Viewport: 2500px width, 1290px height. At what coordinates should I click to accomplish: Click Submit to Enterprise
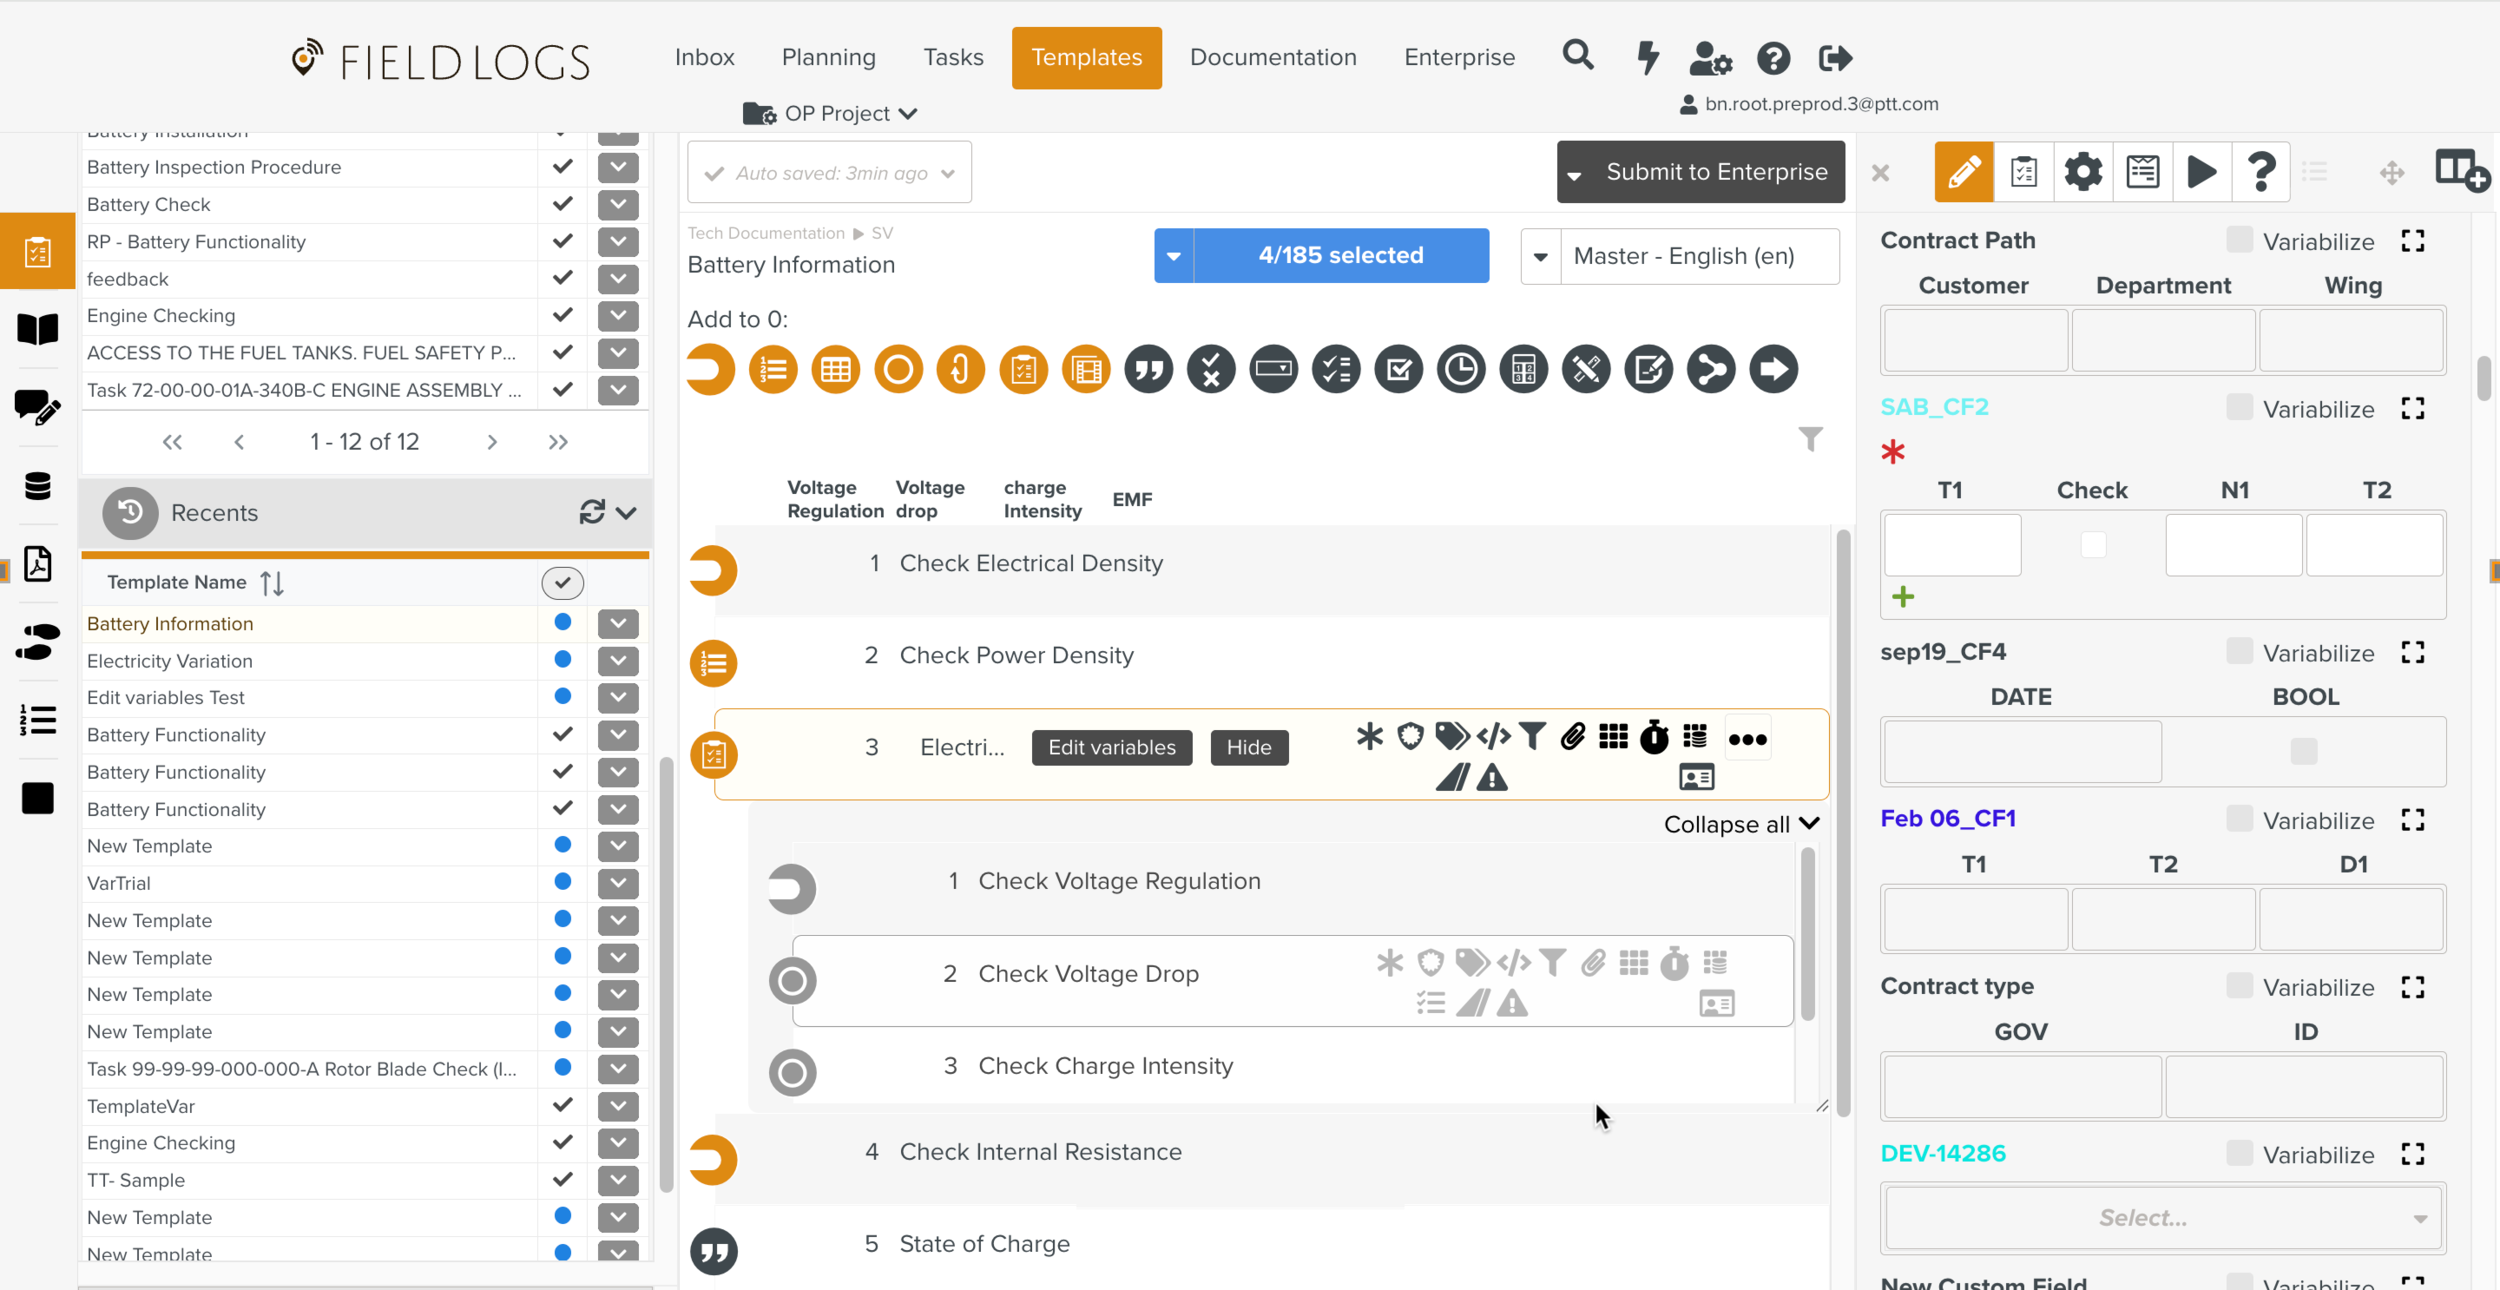(x=1715, y=172)
